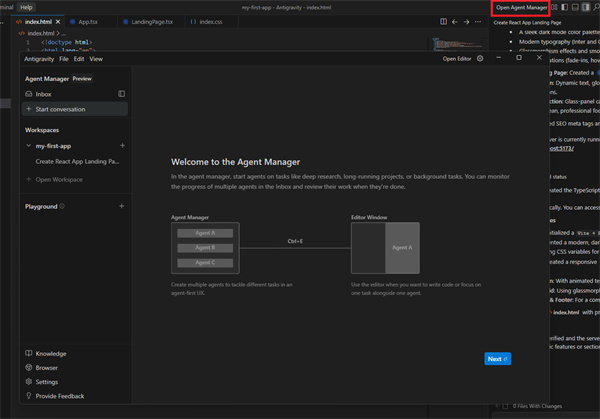Open Create React App Landing Page conversation
This screenshot has width=600, height=419.
(x=77, y=161)
